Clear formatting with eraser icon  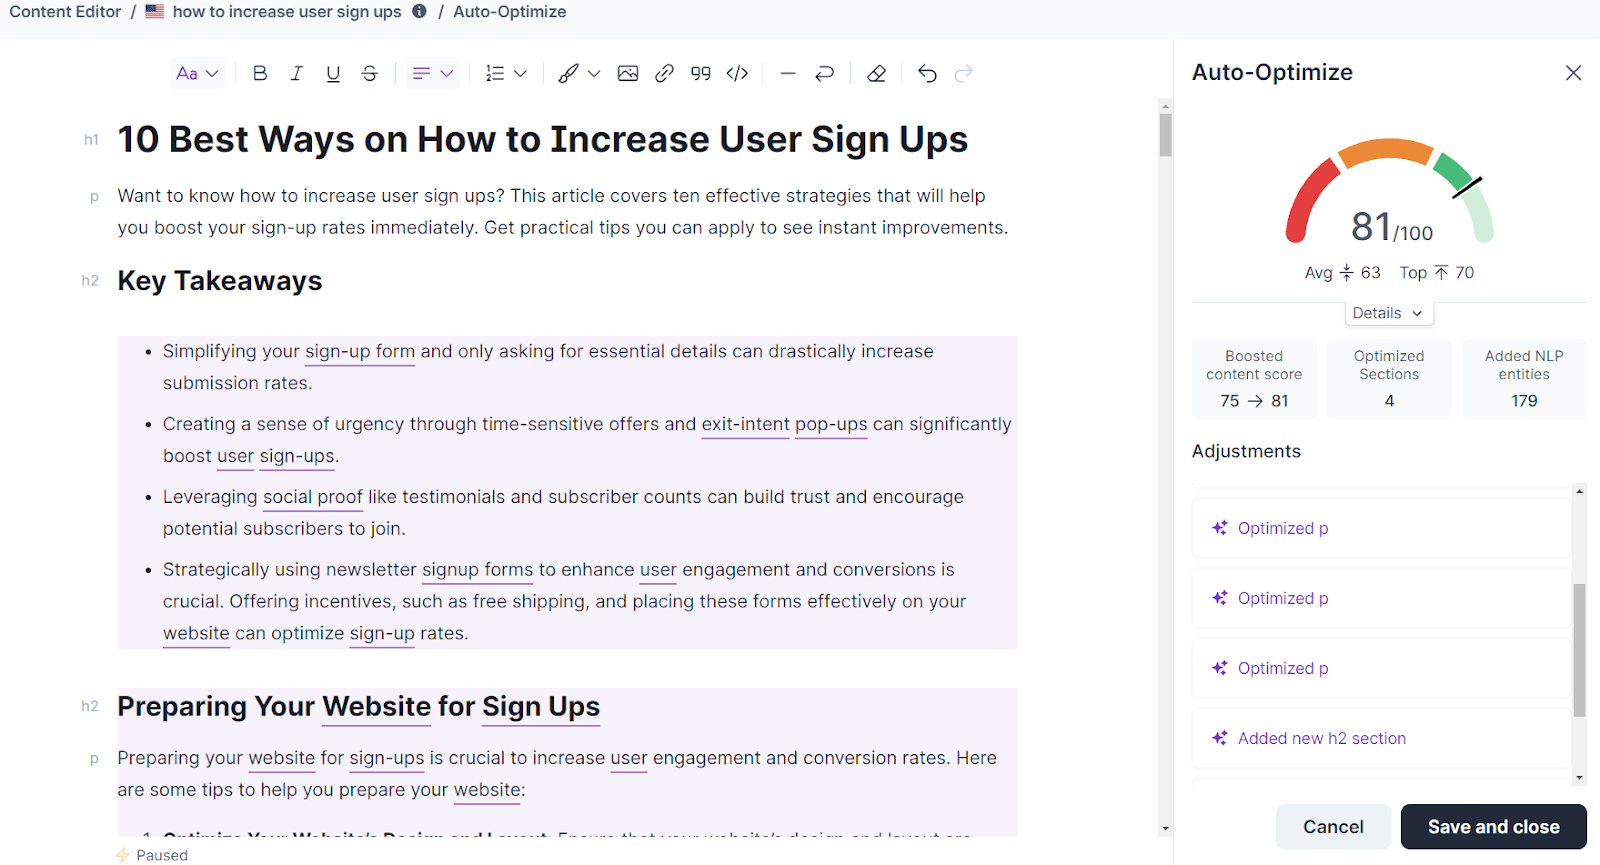pyautogui.click(x=876, y=73)
